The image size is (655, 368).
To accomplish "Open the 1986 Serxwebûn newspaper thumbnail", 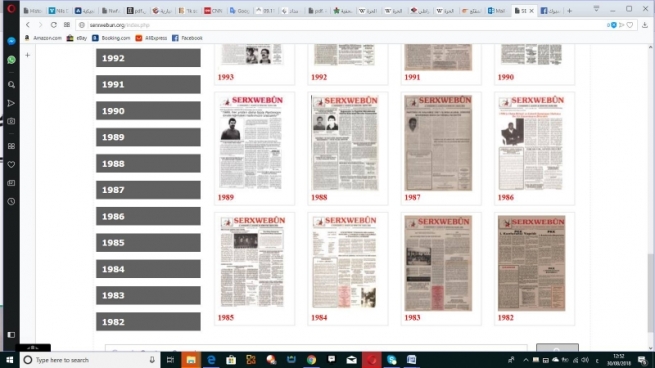I will [531, 142].
